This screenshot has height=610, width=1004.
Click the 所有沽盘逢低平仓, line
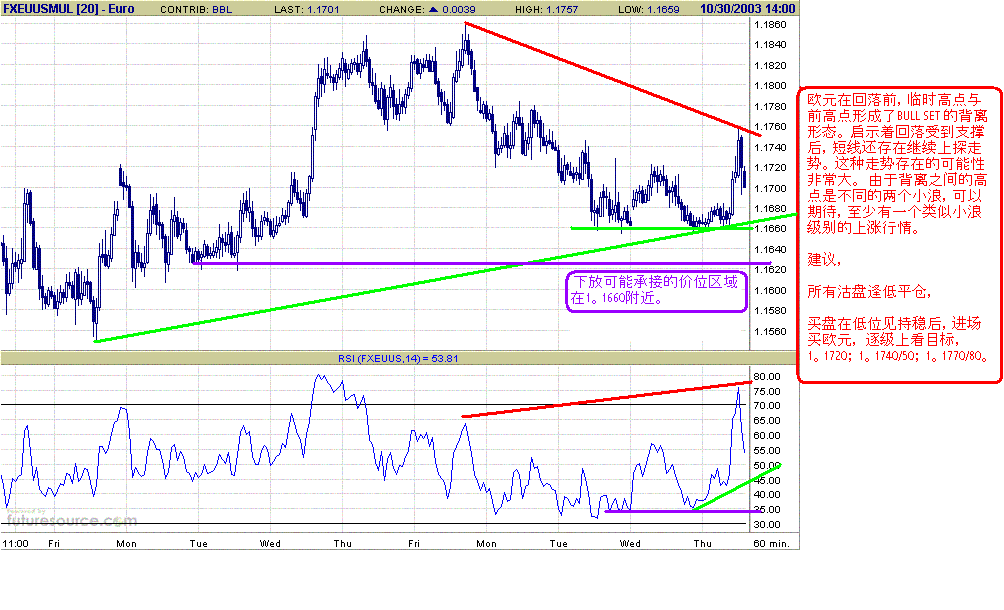tap(869, 292)
